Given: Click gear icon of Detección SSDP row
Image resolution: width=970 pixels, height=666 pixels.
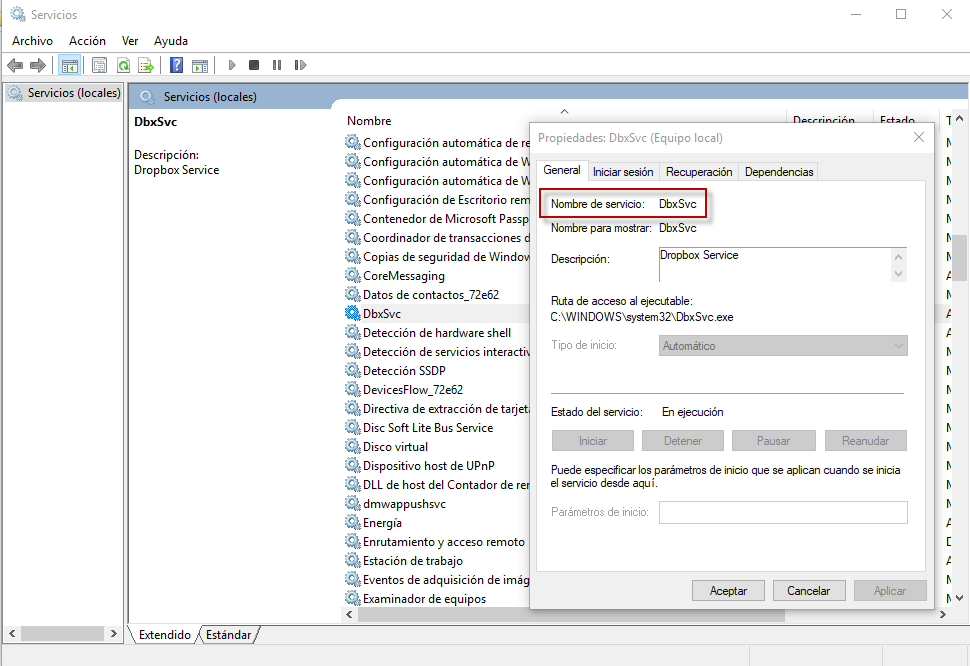Looking at the screenshot, I should pyautogui.click(x=353, y=370).
